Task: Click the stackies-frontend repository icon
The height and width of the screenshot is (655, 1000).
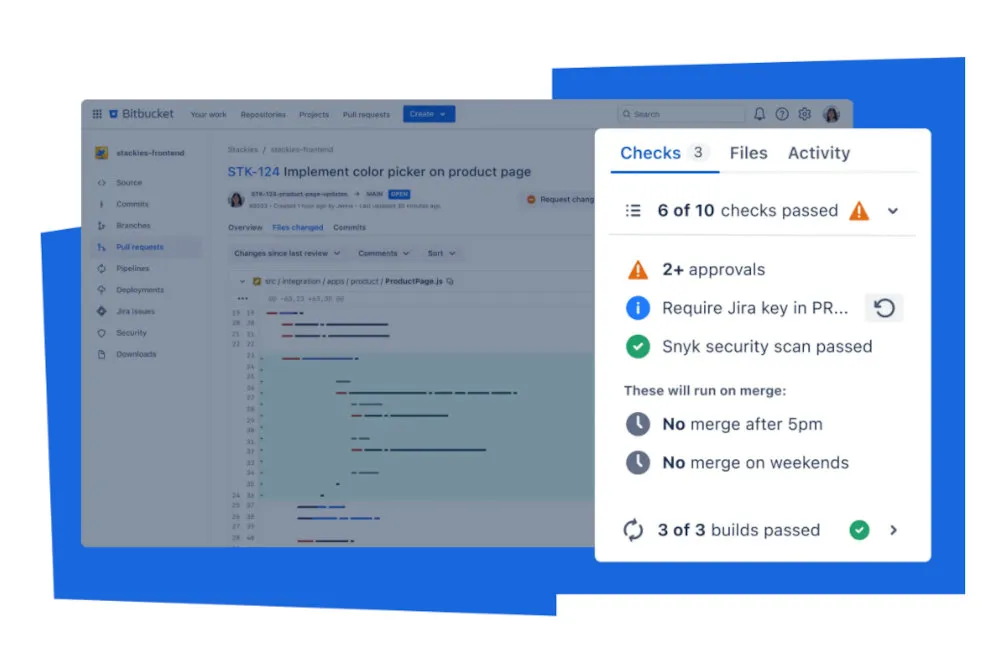Action: pyautogui.click(x=101, y=153)
